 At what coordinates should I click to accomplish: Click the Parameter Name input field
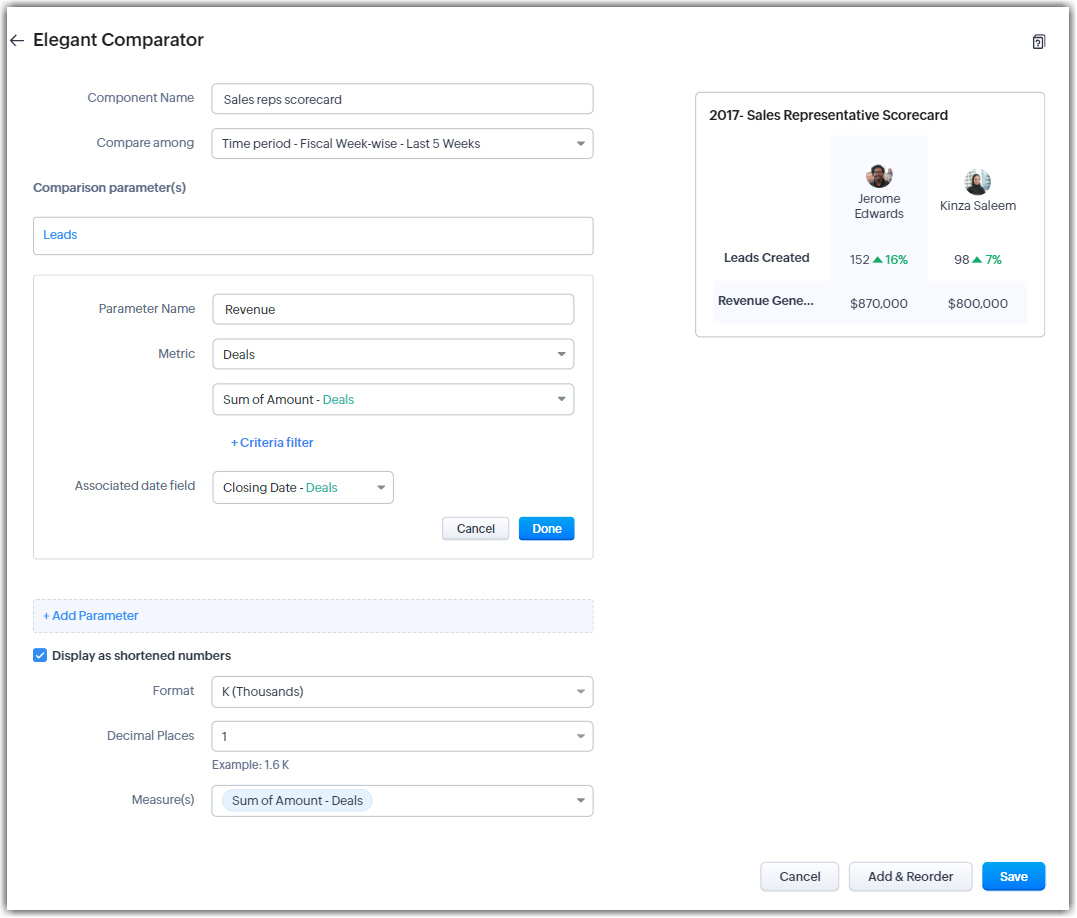coord(393,310)
